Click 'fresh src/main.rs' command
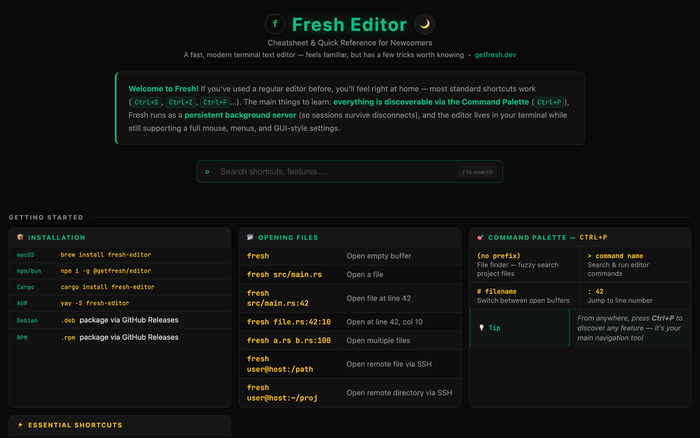Image resolution: width=700 pixels, height=438 pixels. click(x=284, y=275)
